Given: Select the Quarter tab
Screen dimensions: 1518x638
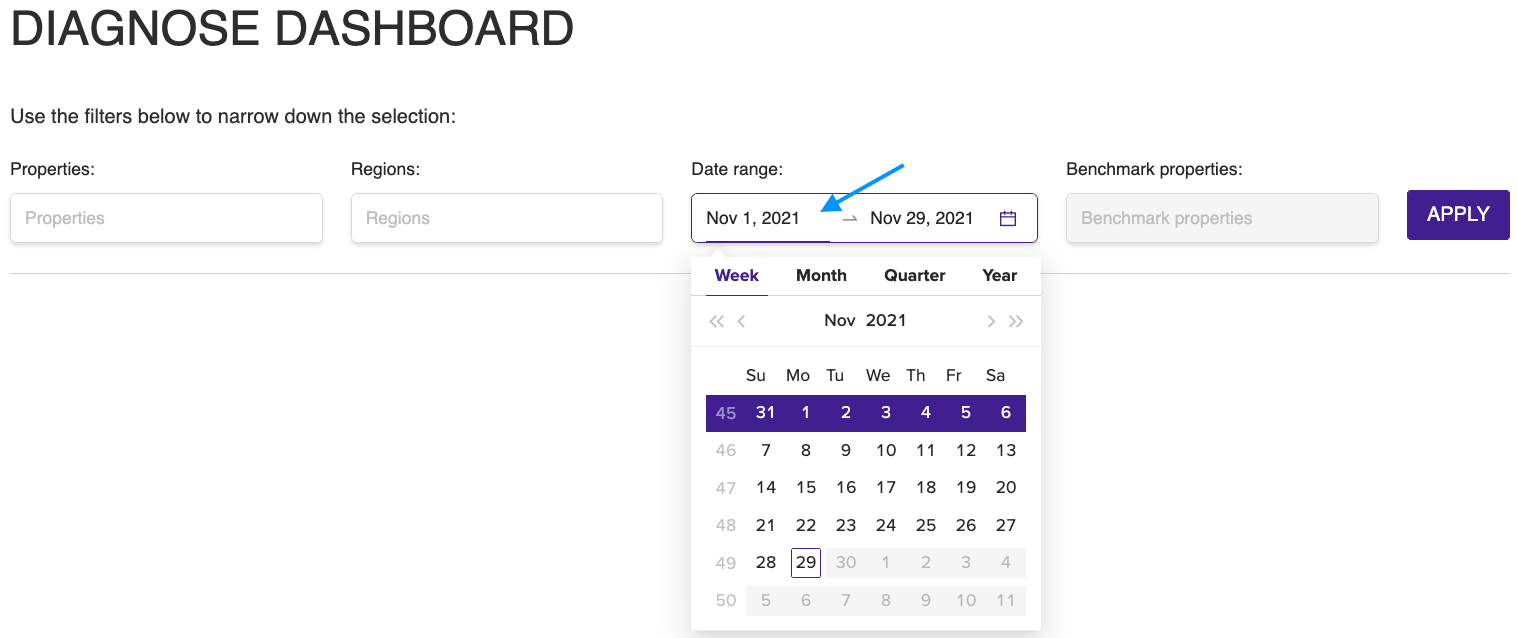Looking at the screenshot, I should coord(914,276).
